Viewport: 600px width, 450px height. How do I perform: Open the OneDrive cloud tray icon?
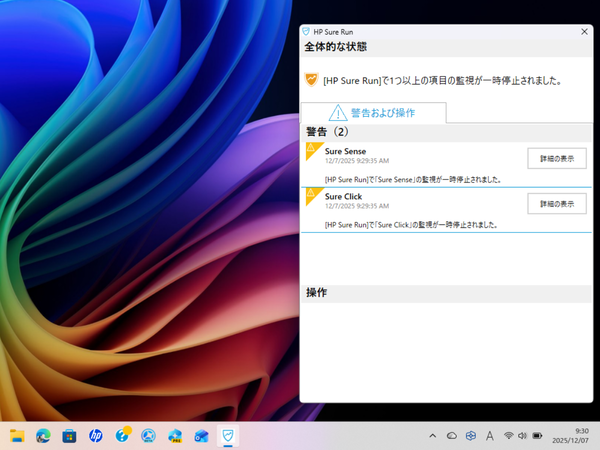tap(452, 435)
